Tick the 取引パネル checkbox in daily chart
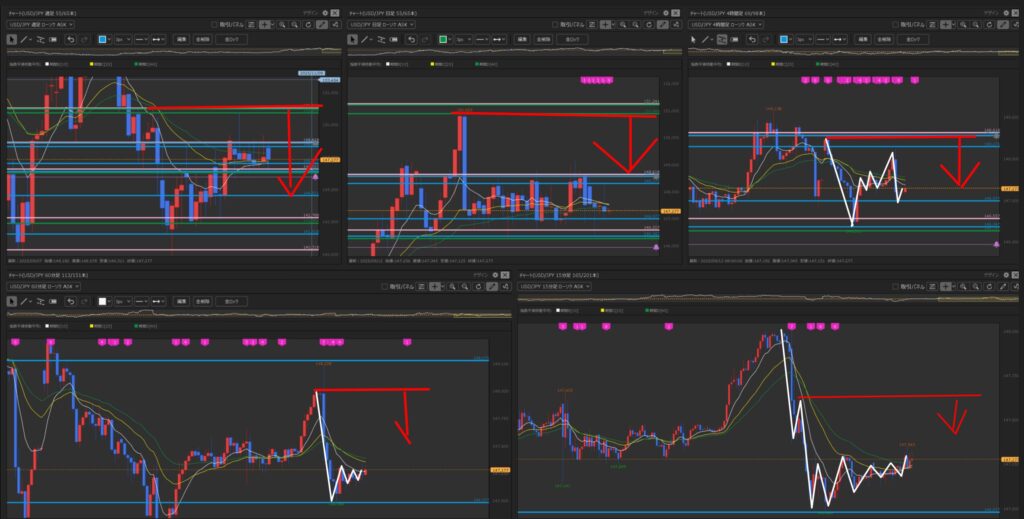 557,24
